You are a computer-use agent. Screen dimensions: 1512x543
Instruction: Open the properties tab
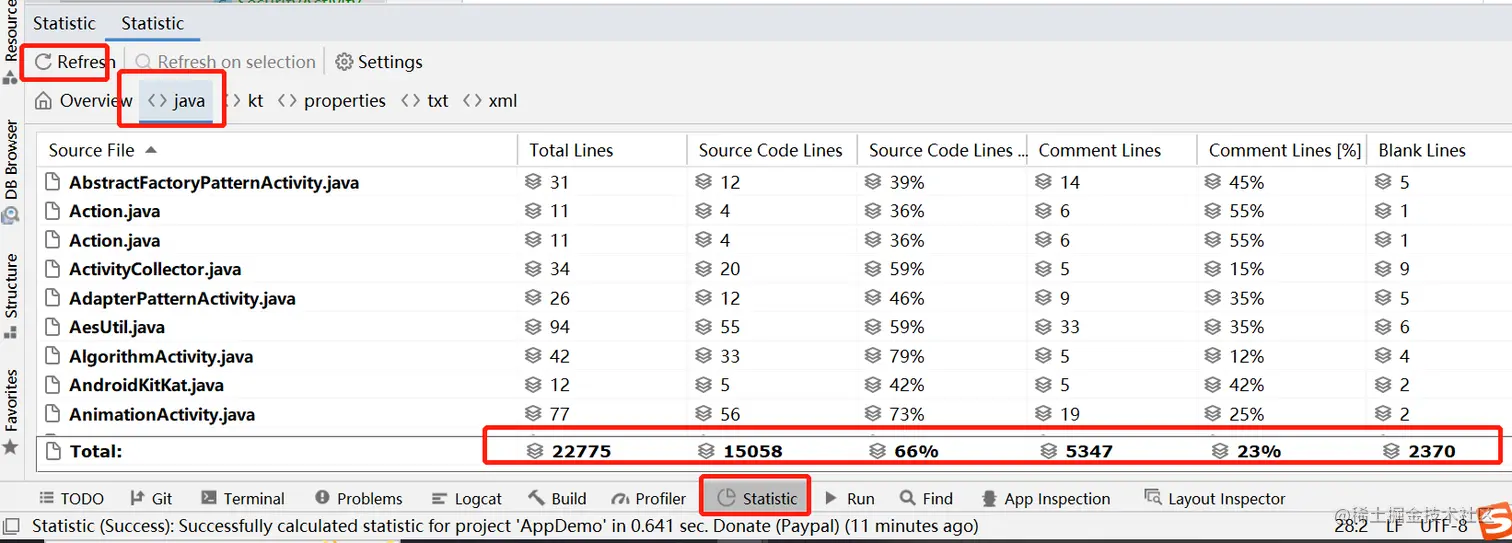(x=332, y=101)
